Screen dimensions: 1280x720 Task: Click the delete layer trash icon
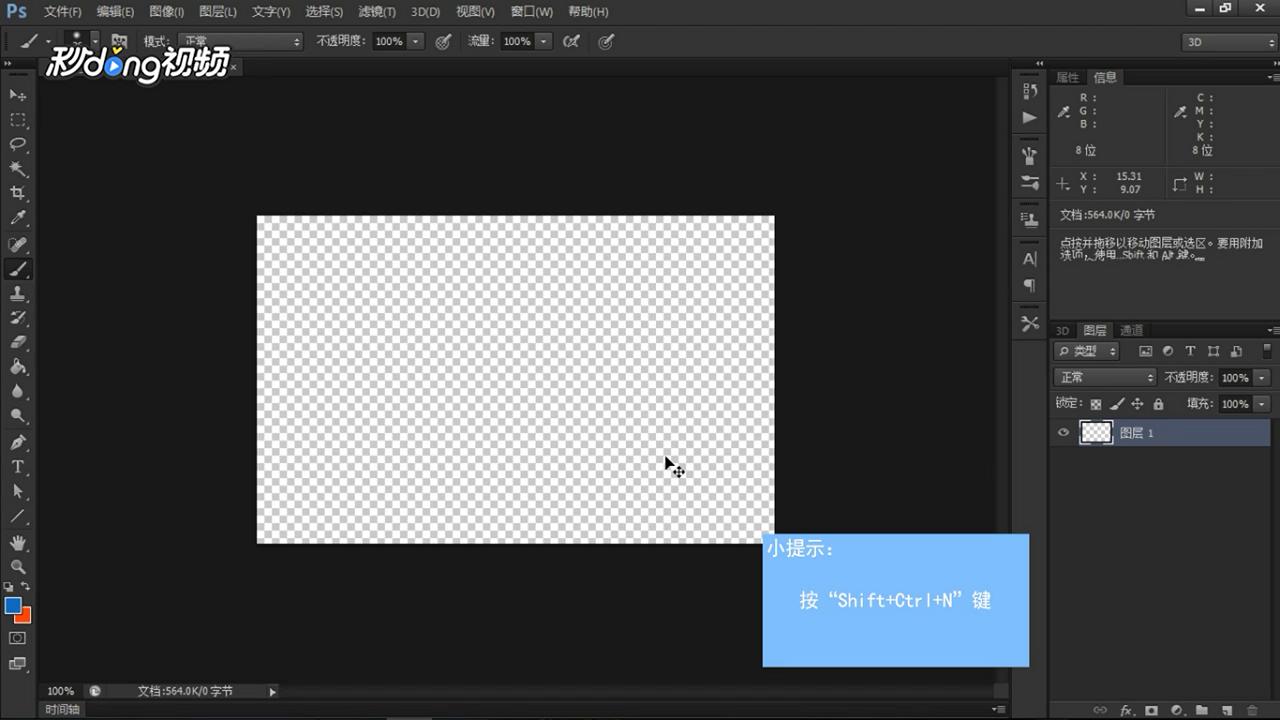[x=1251, y=710]
